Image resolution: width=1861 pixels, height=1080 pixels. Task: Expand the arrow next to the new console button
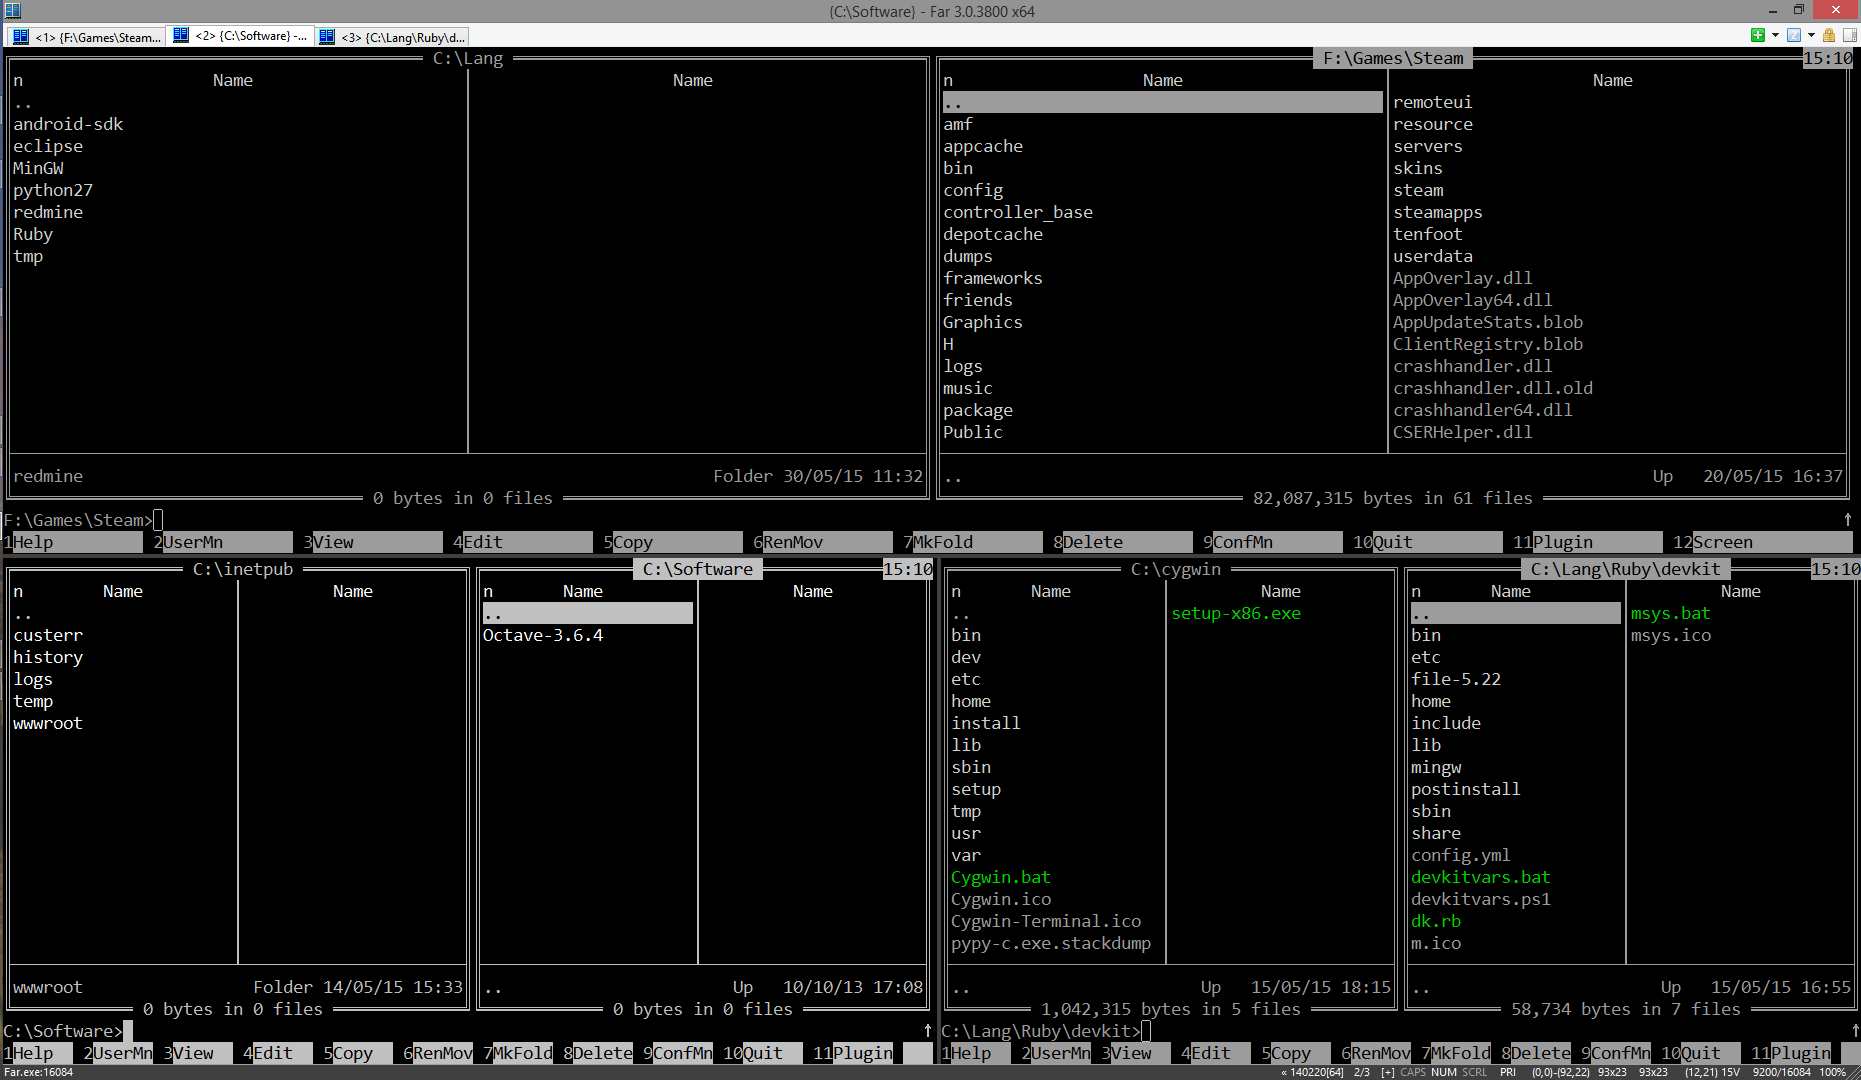1775,35
